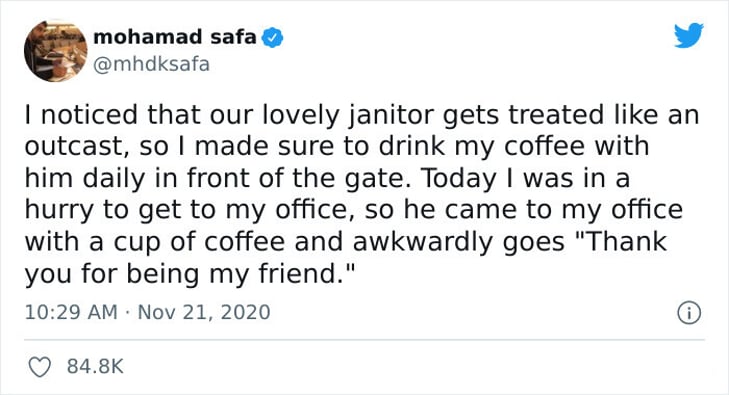
Task: Click the Nov 21, 2020 date
Action: click(204, 312)
